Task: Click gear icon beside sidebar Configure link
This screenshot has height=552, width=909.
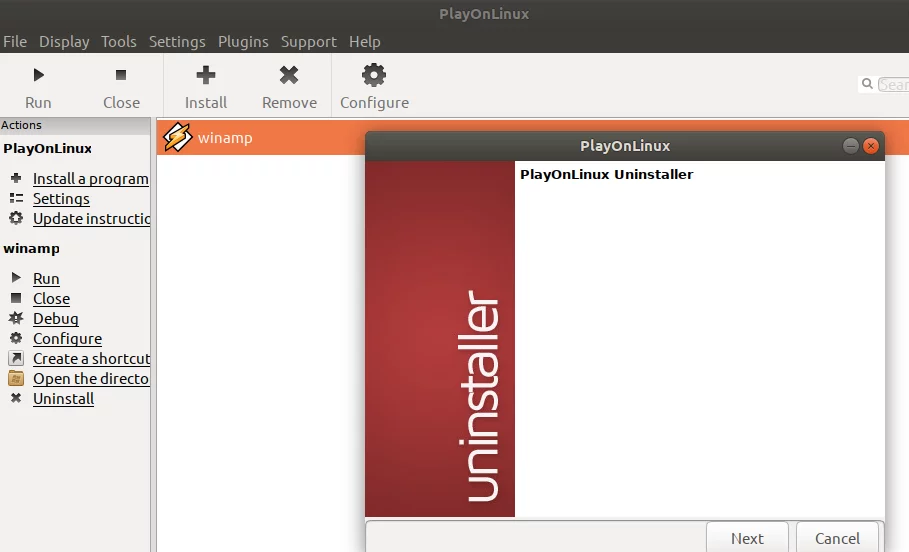Action: tap(16, 337)
